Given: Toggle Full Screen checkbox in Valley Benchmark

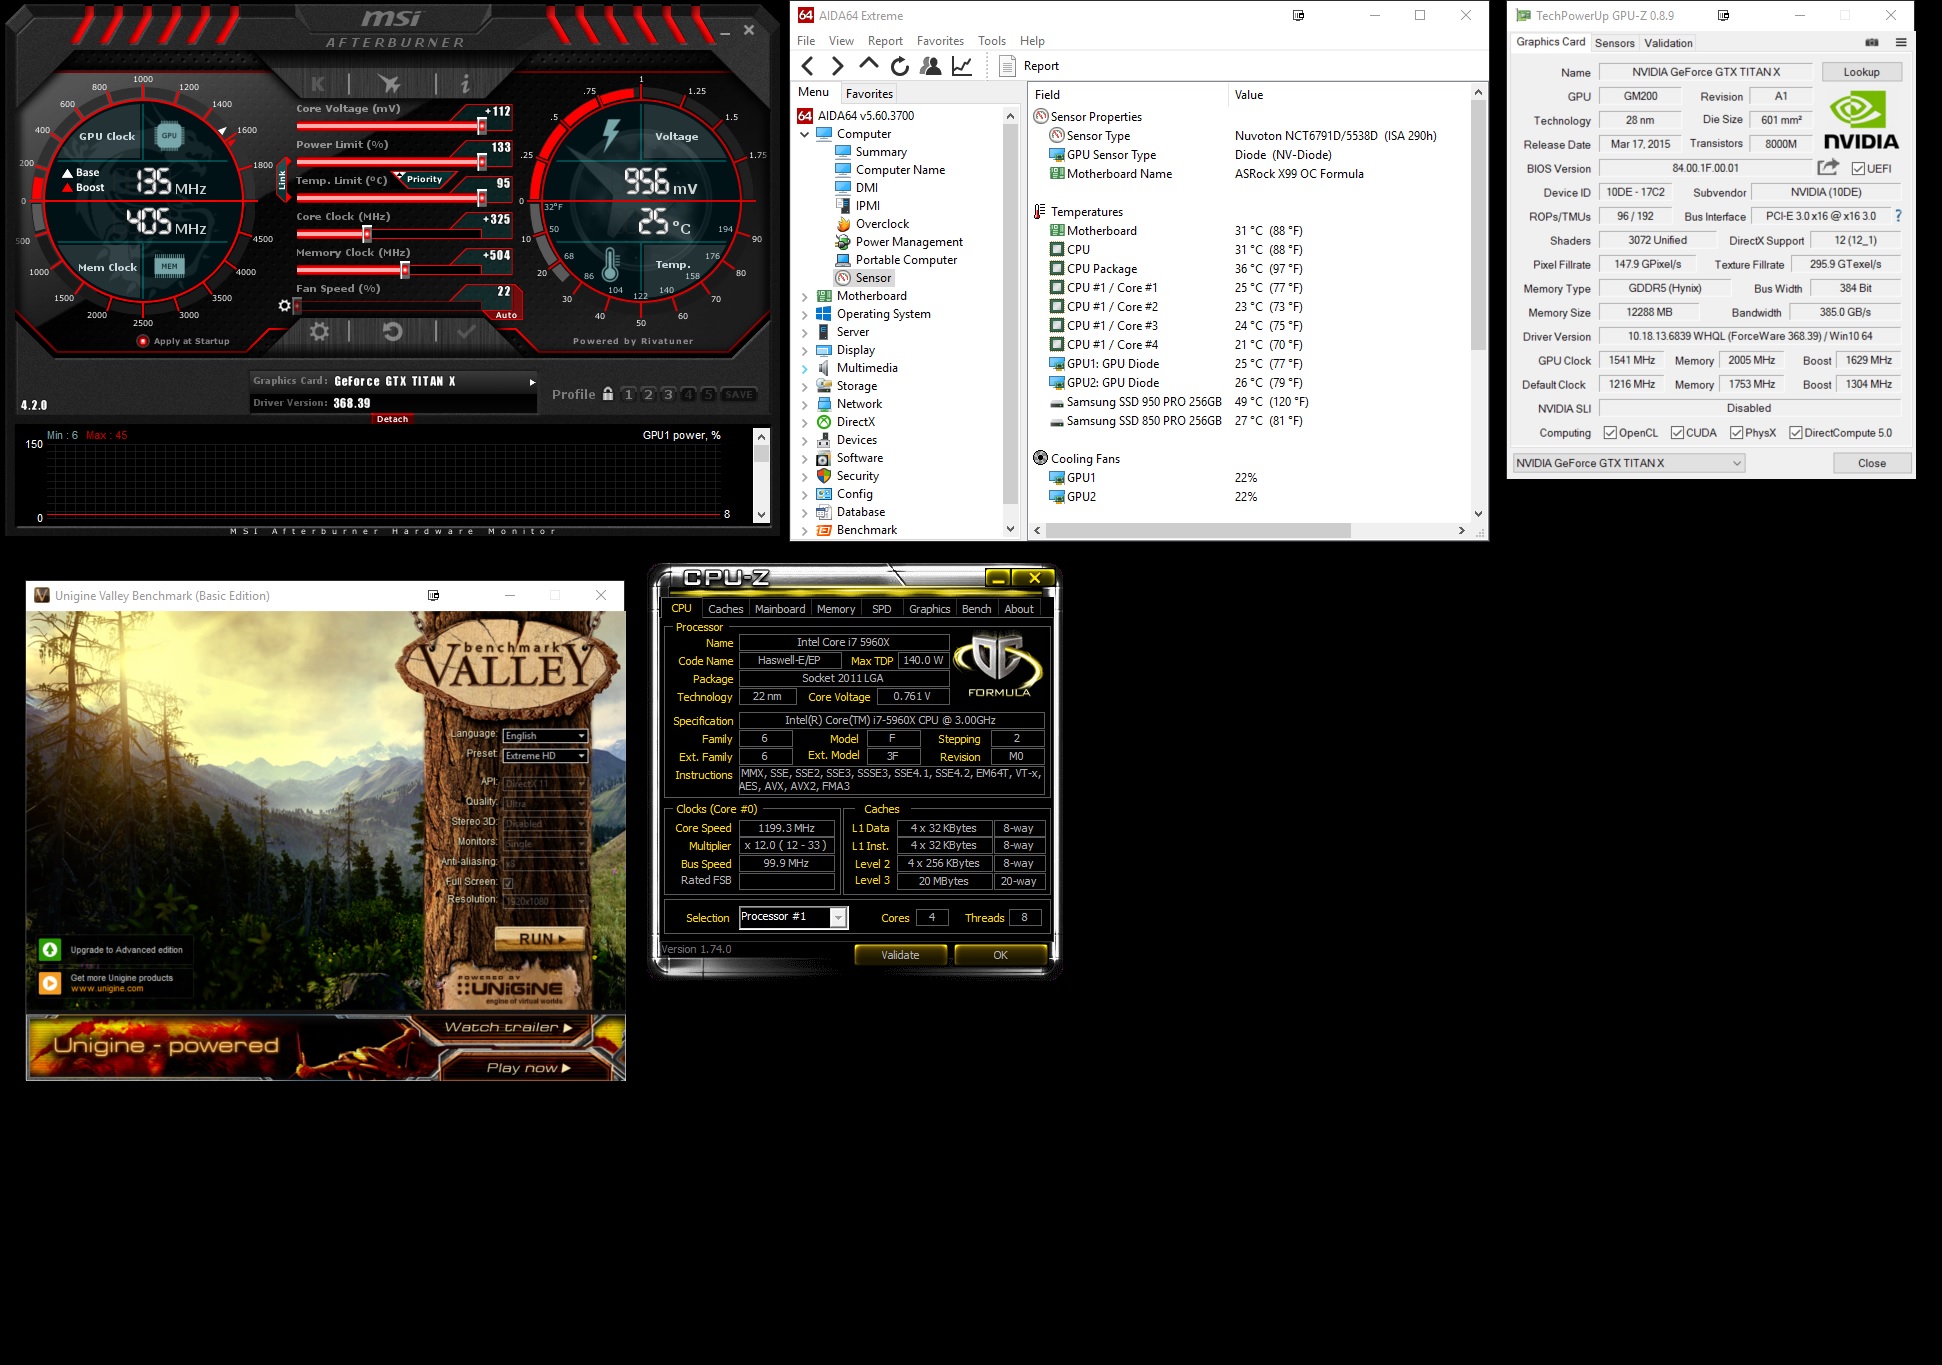Looking at the screenshot, I should click(x=508, y=883).
